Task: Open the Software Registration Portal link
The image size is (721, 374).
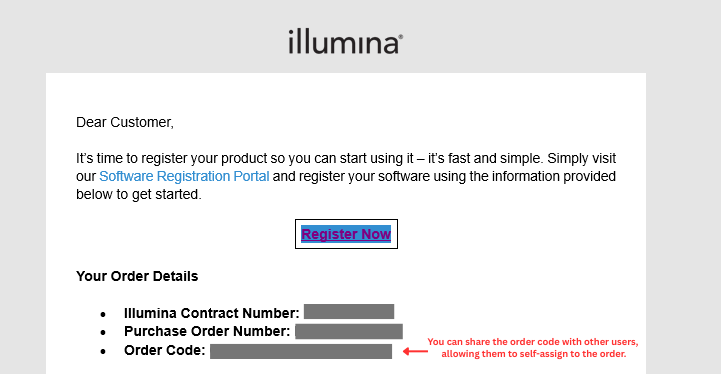Action: (184, 176)
